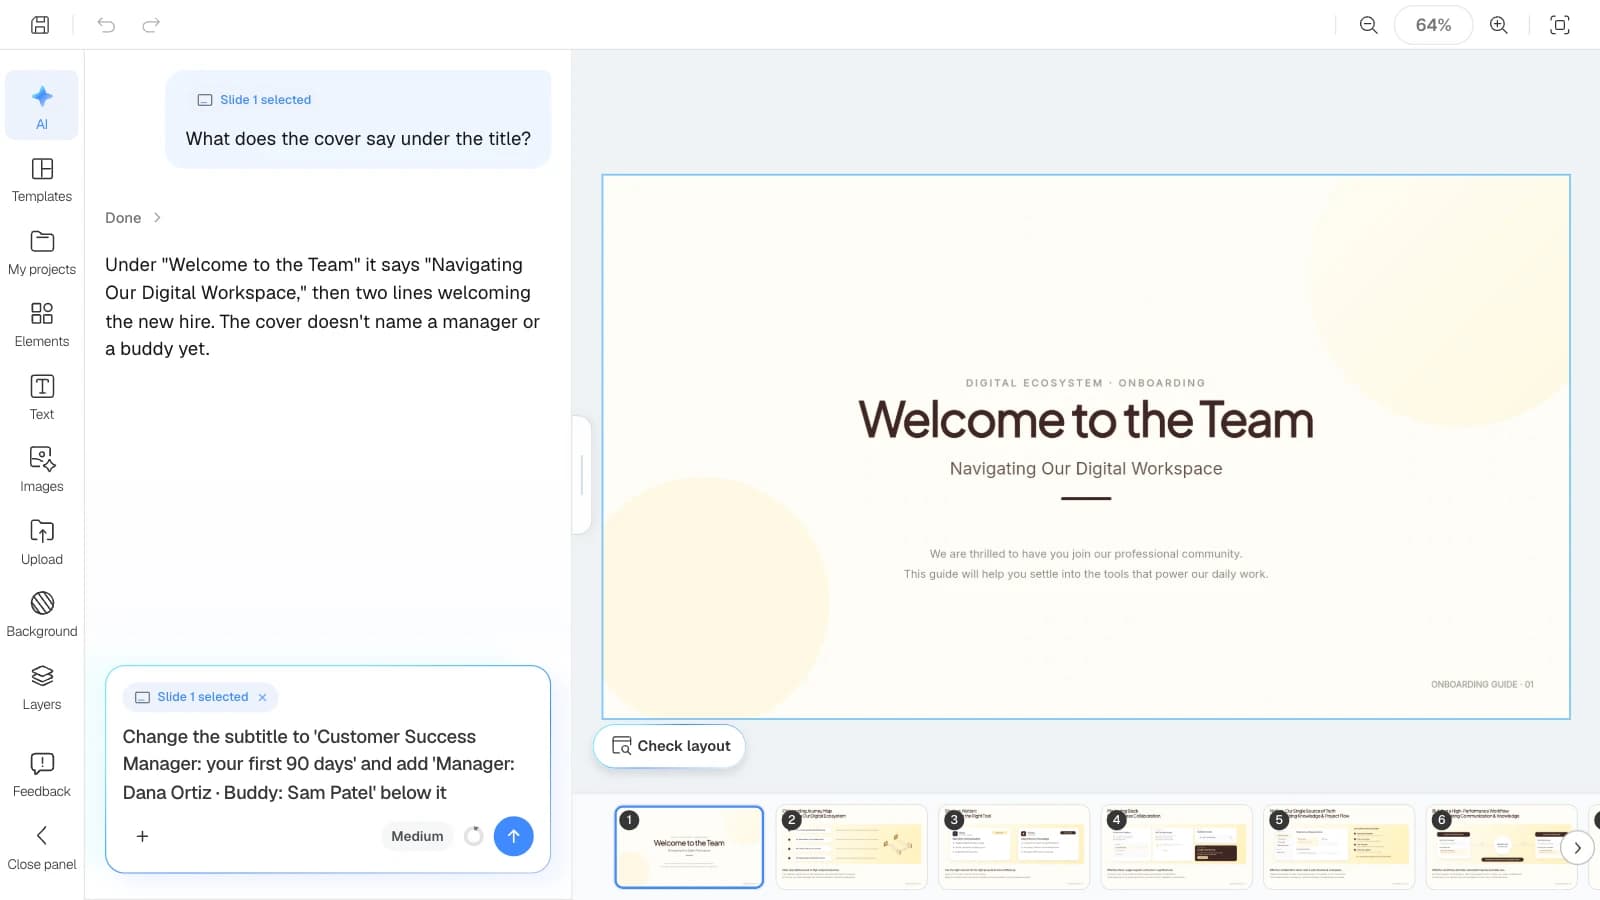Select the Text tool in sidebar
Screen dimensions: 1600x900
pos(42,397)
